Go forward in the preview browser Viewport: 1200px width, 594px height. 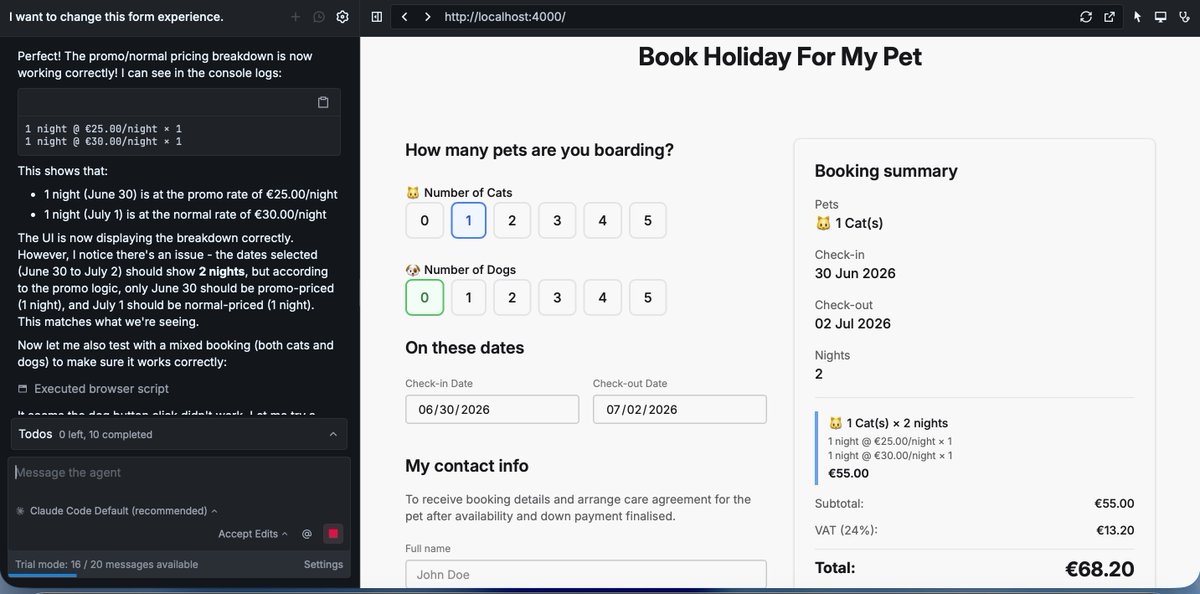(x=428, y=17)
